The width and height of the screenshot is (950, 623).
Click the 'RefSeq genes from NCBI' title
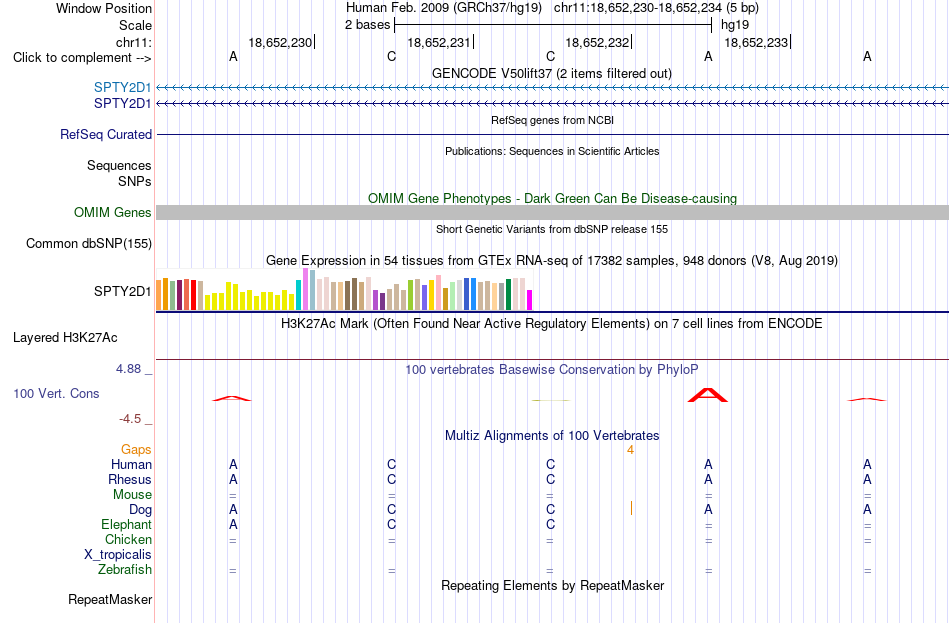[x=553, y=120]
